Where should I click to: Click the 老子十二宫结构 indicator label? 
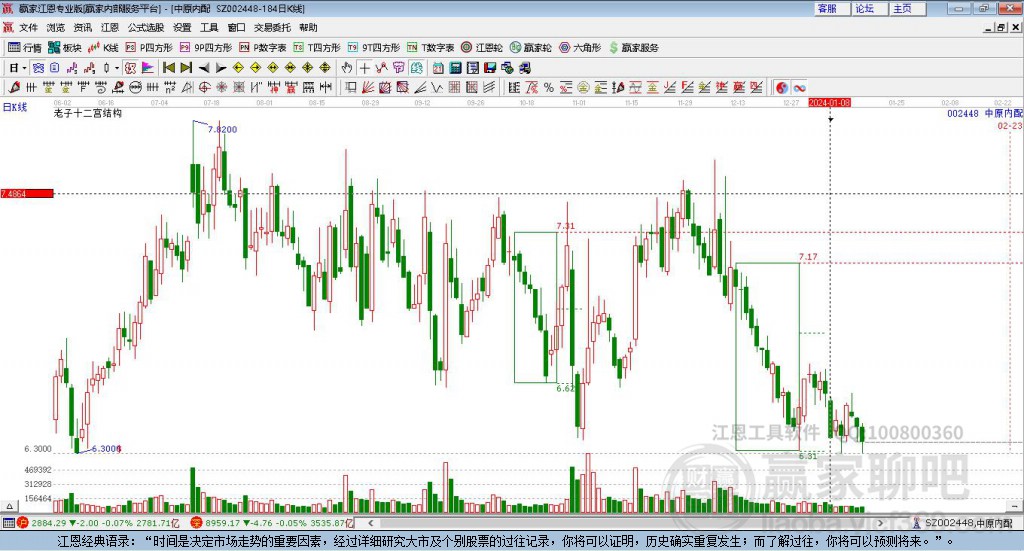tap(88, 113)
